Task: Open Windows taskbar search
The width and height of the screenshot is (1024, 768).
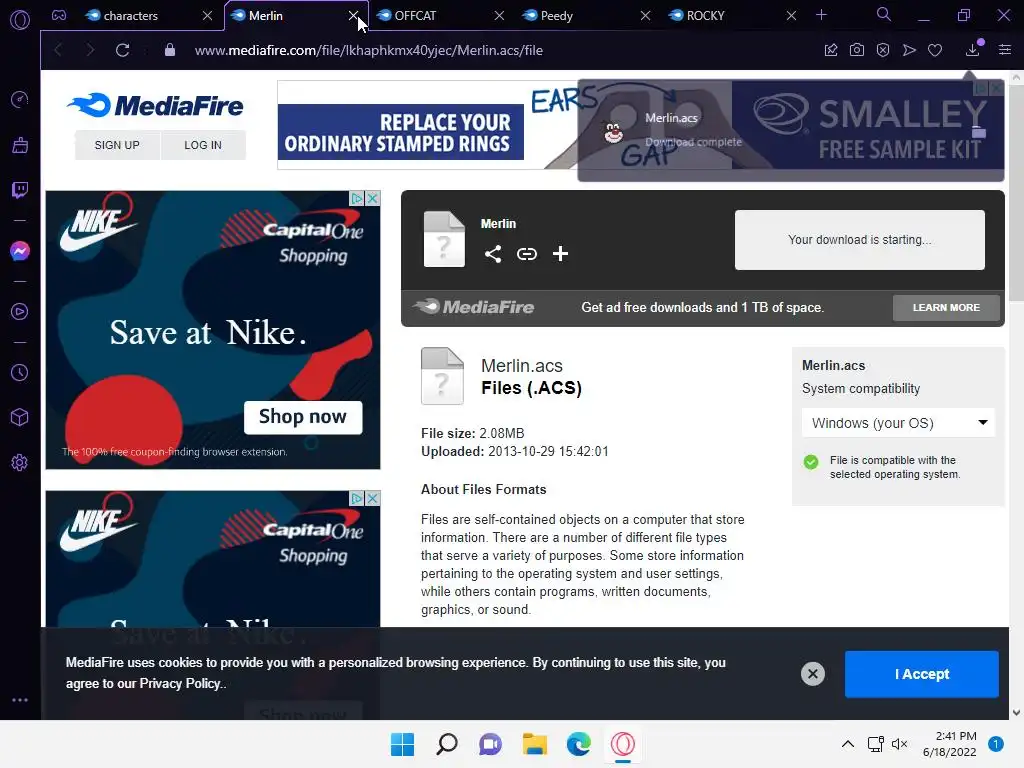Action: point(447,744)
